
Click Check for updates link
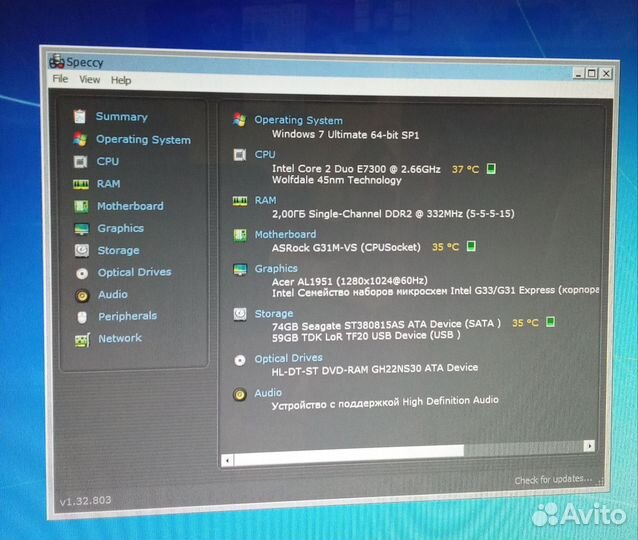(553, 479)
